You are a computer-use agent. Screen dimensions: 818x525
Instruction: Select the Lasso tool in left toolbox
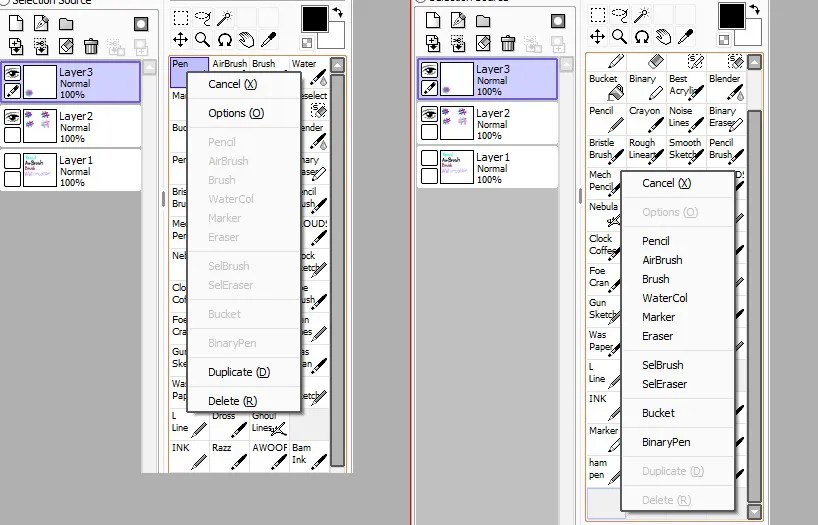(203, 18)
